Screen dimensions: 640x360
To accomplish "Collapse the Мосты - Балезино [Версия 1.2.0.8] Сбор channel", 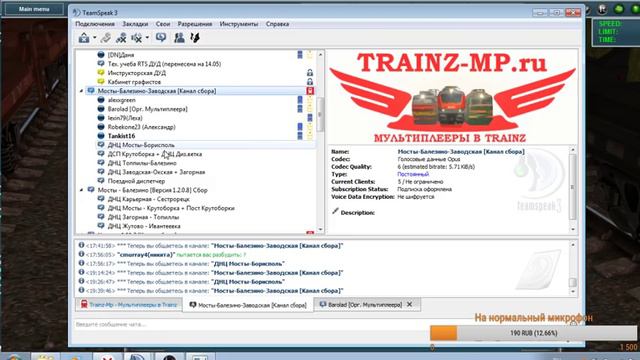I will tap(81, 190).
